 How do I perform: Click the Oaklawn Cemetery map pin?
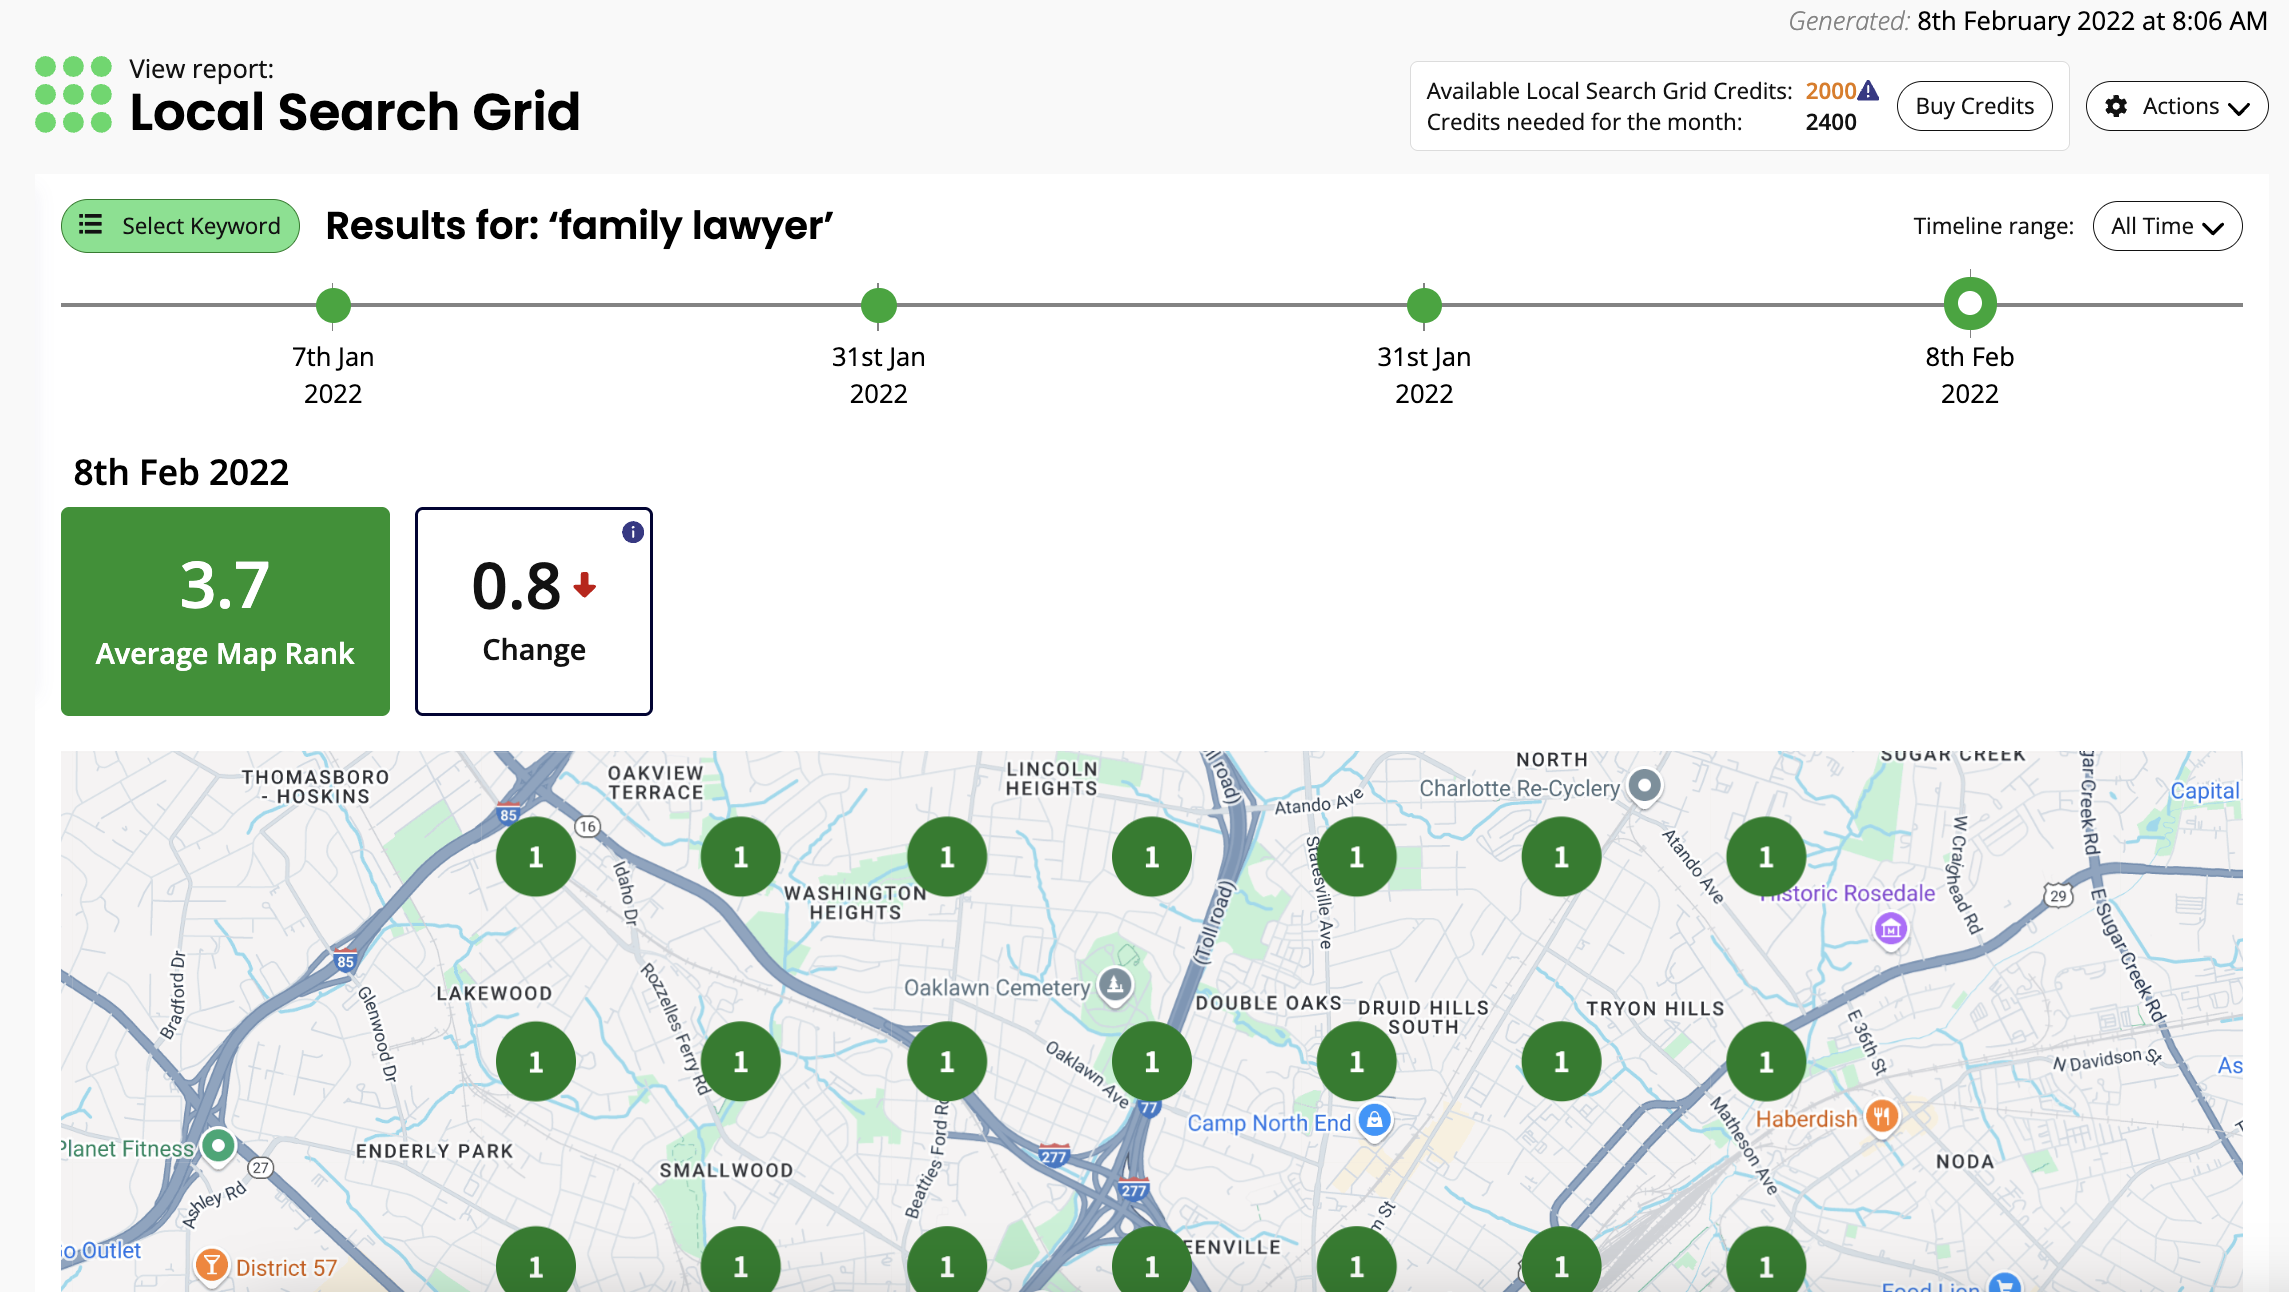1115,985
